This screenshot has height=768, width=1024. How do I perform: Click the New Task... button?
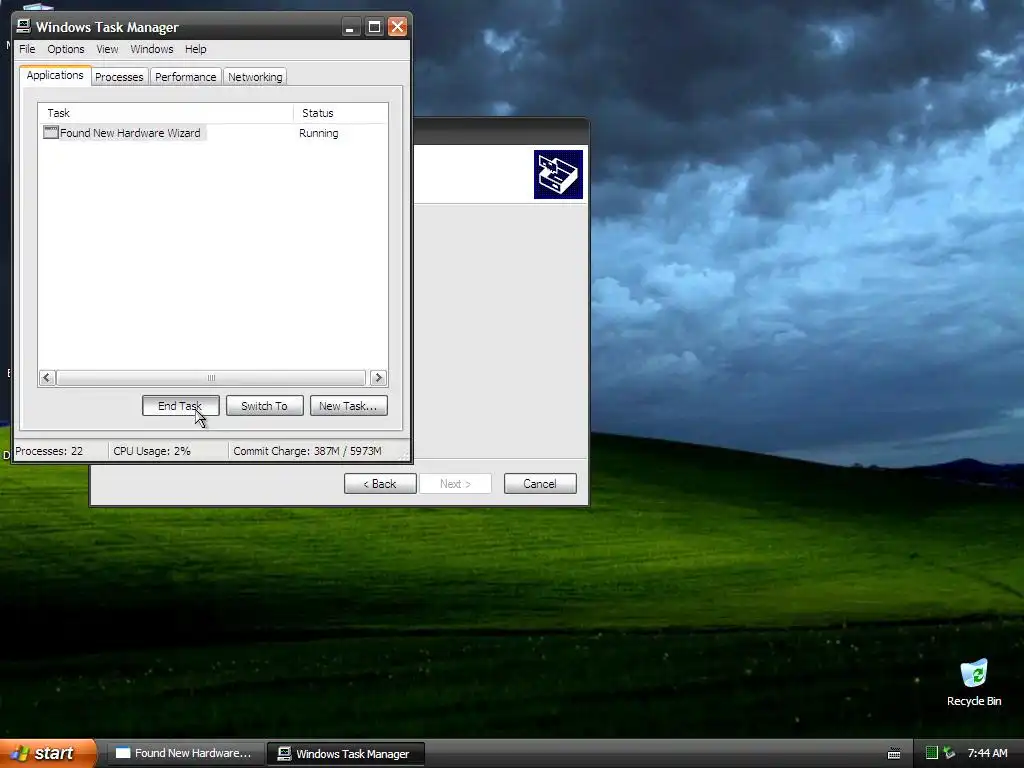(348, 406)
